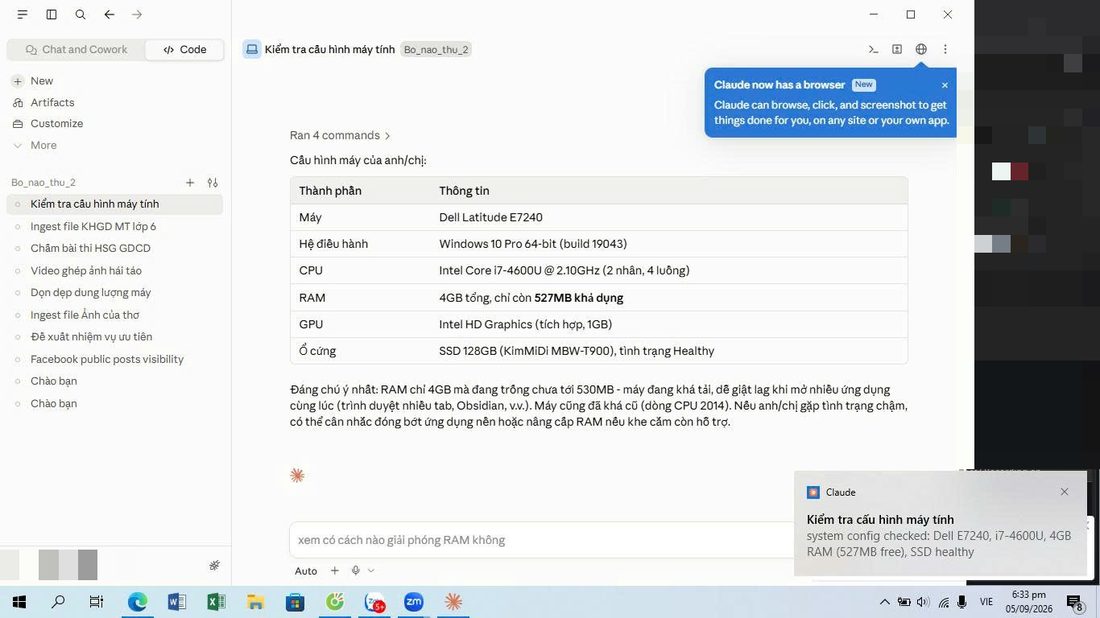Click the Bo_nao_thu_2 project tag in header
Screen dimensions: 1100x618
(x=436, y=49)
